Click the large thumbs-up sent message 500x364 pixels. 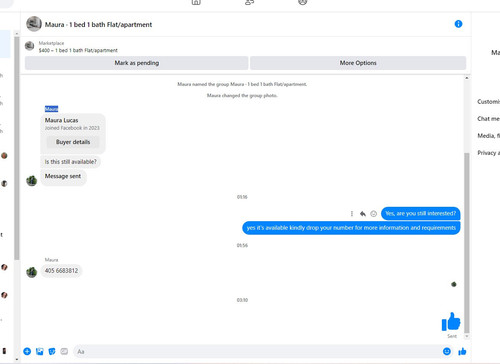coord(451,322)
